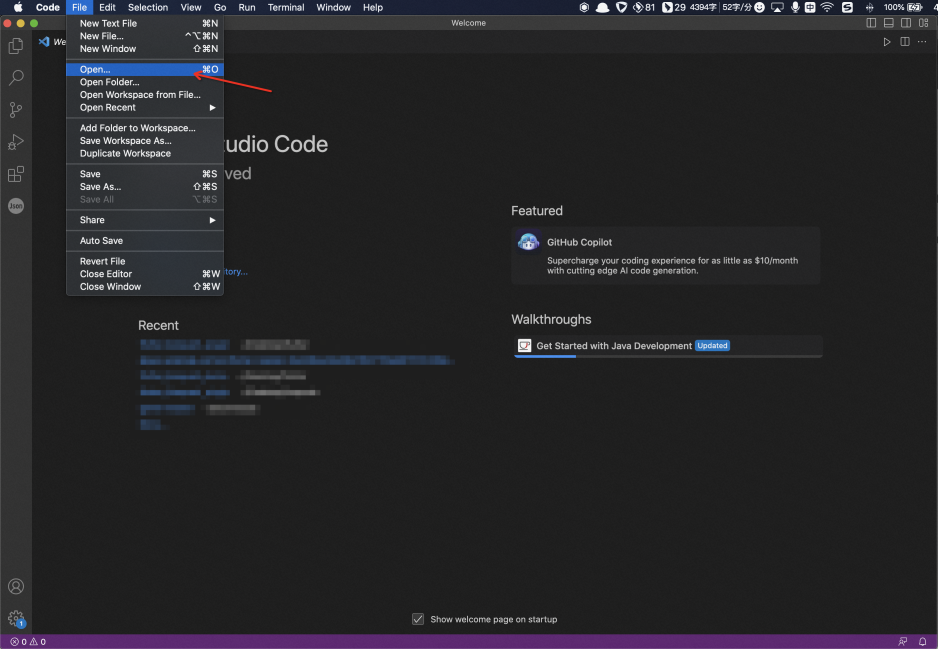Click the Run play icon in editor toolbar

(x=887, y=42)
